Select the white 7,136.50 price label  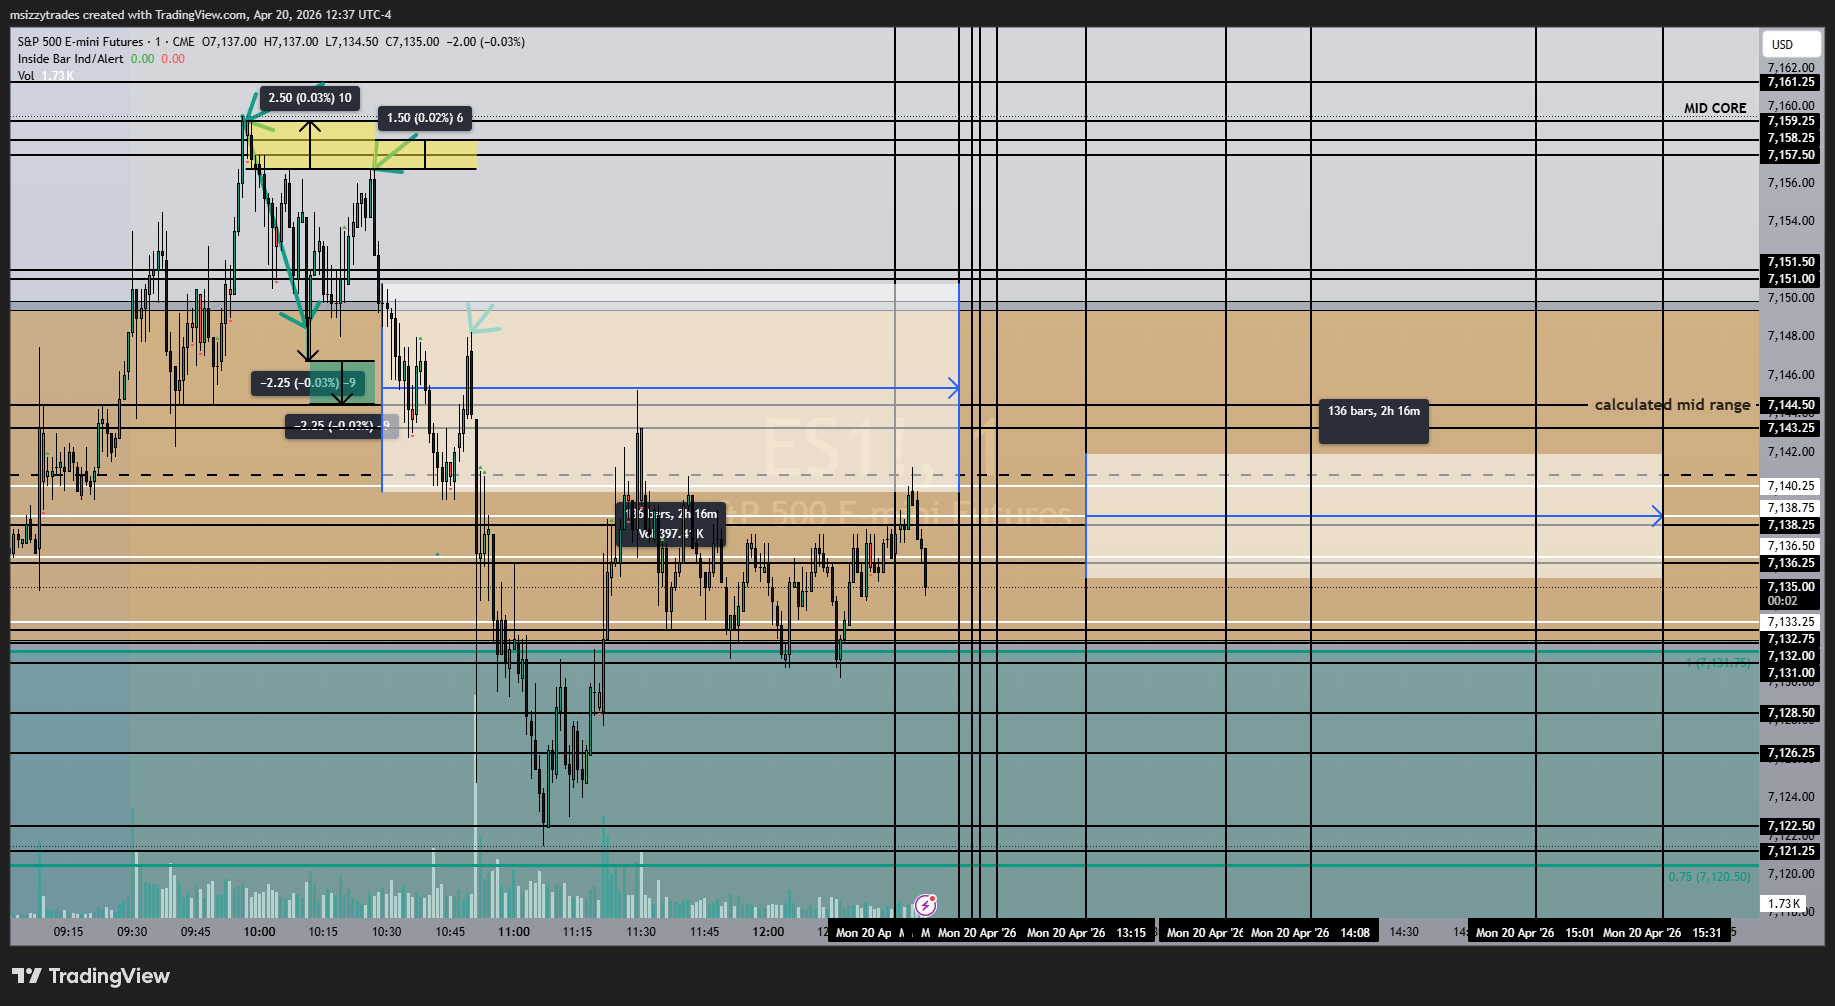tap(1791, 546)
